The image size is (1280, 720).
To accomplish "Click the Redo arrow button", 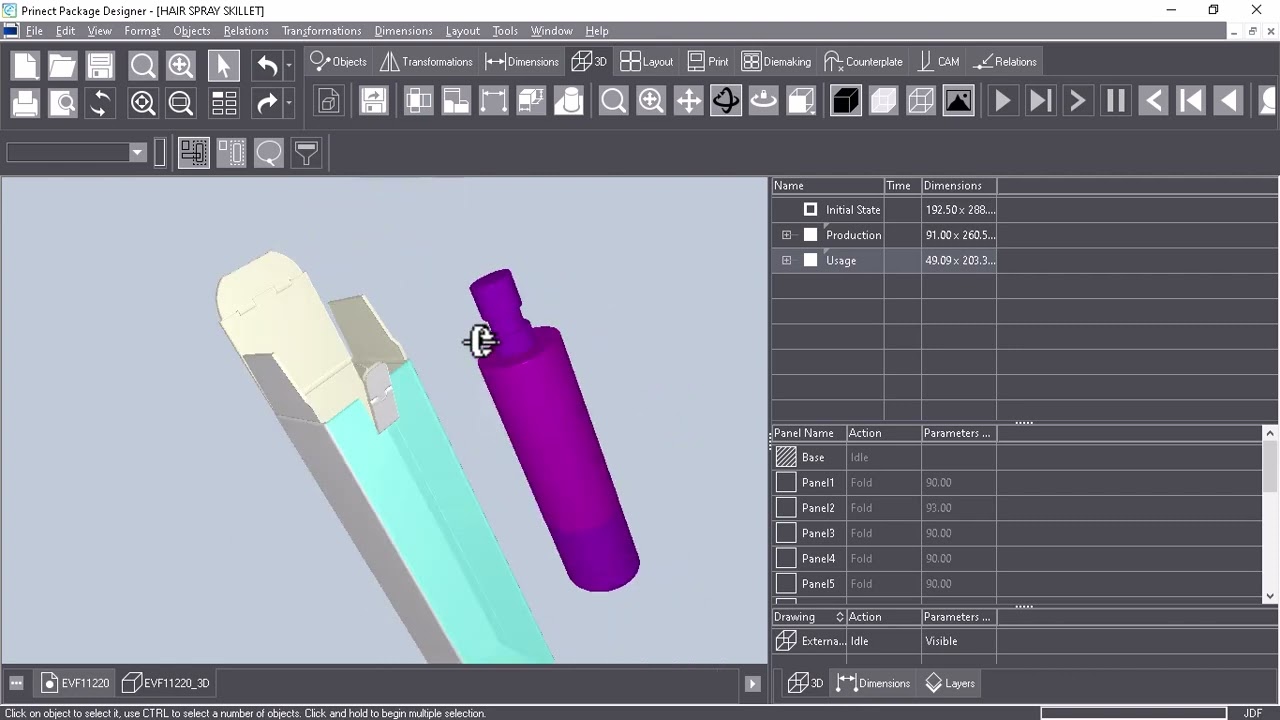I will point(267,103).
